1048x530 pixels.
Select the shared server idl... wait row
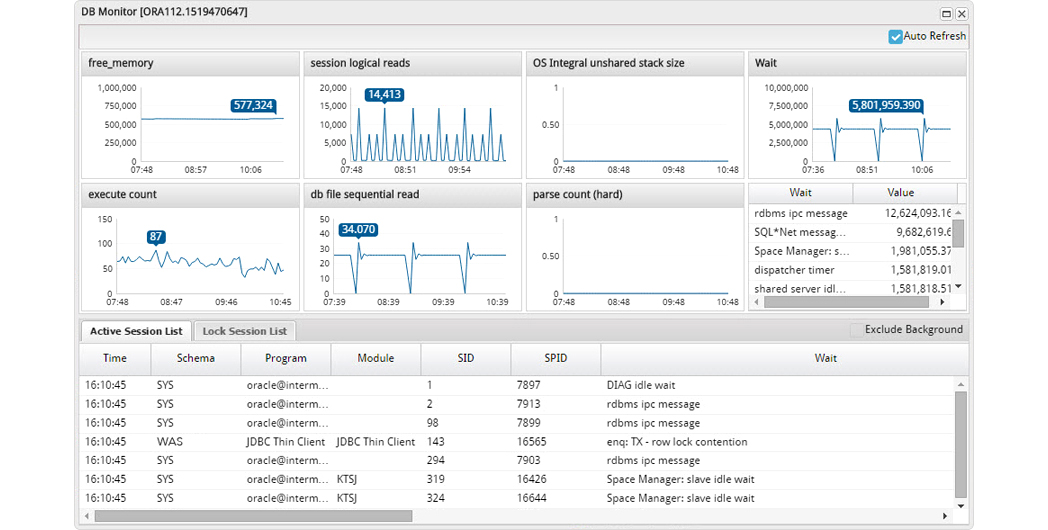[x=851, y=289]
